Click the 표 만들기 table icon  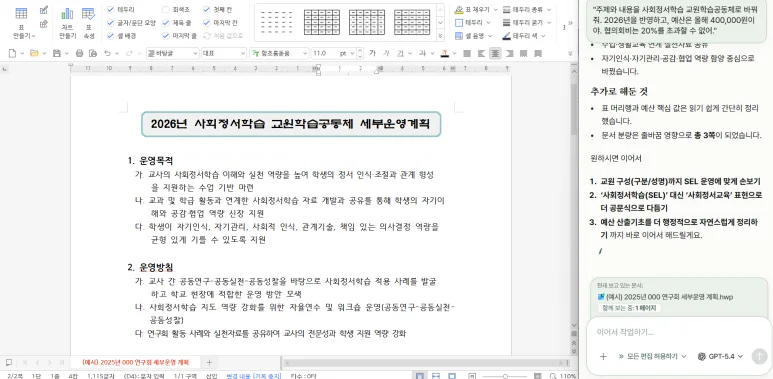[x=21, y=13]
